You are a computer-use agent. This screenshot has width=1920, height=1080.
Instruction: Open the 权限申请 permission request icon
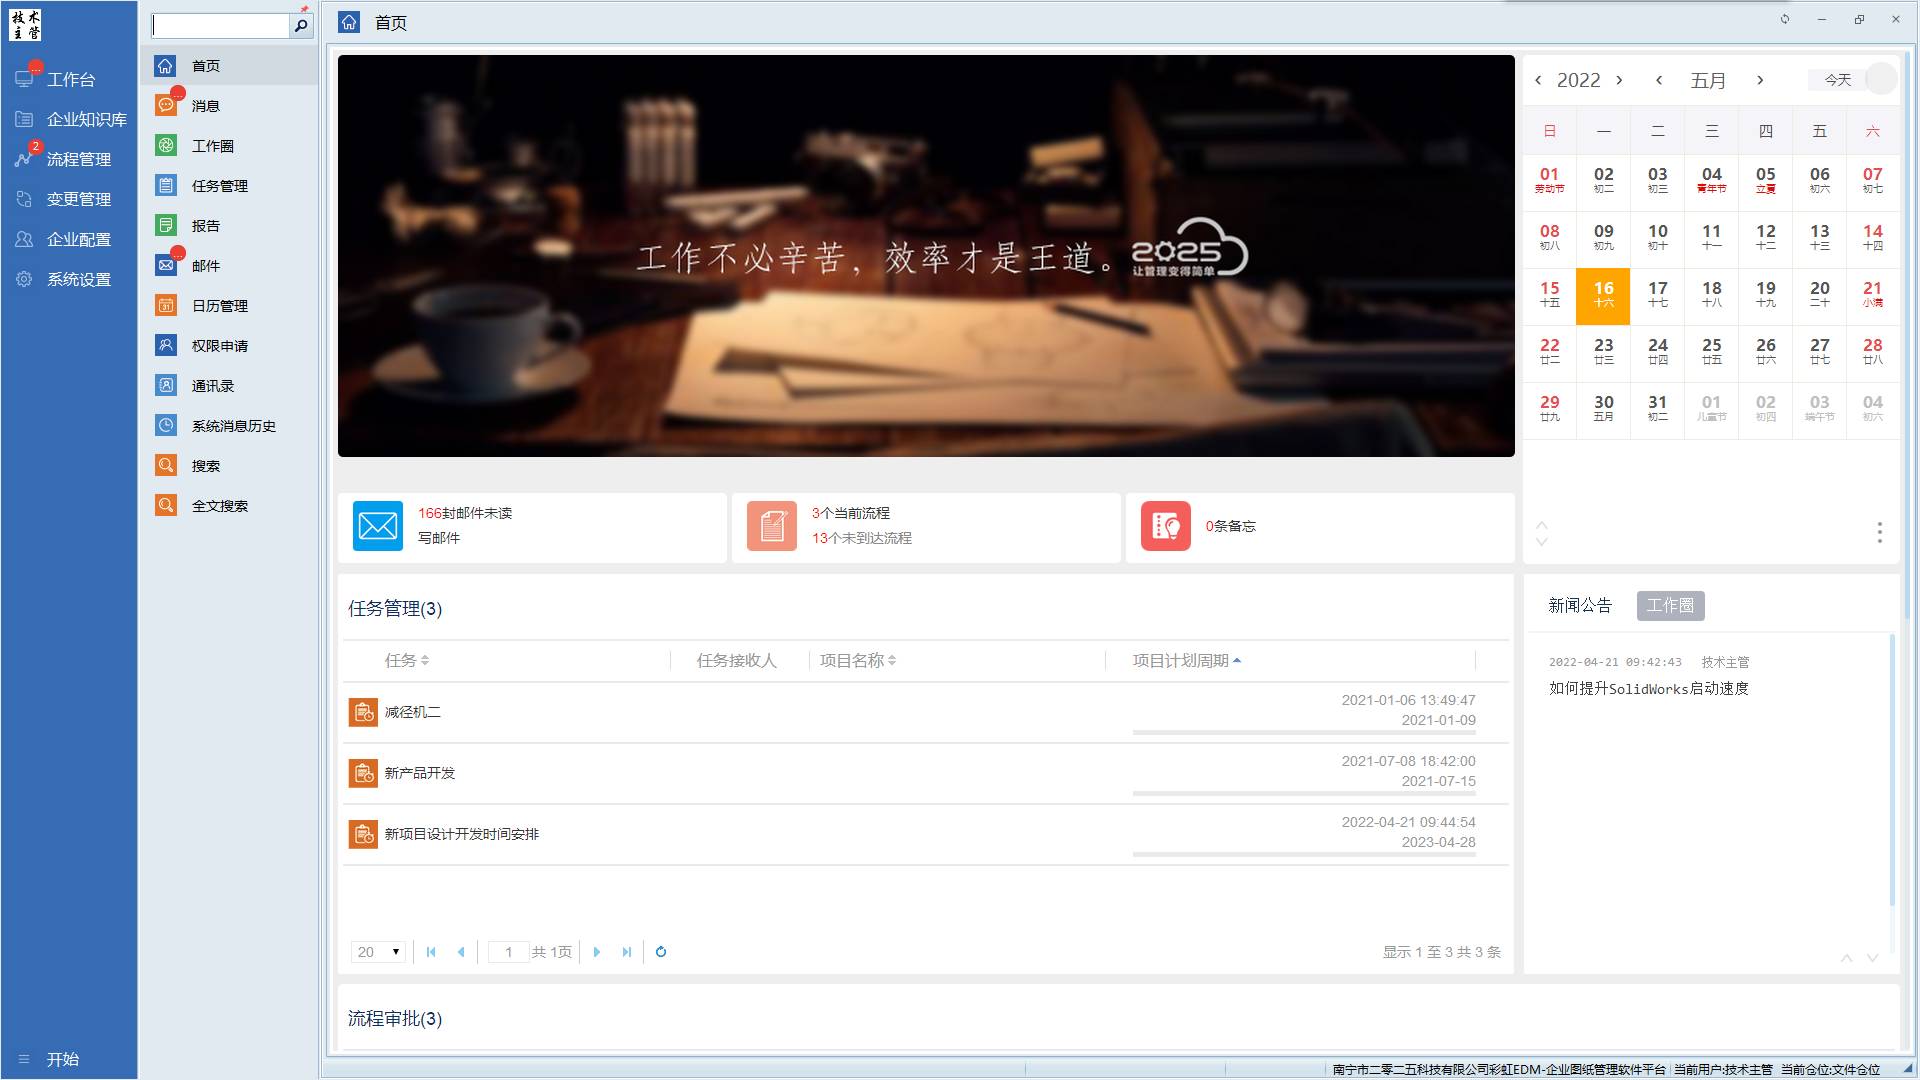(x=166, y=346)
